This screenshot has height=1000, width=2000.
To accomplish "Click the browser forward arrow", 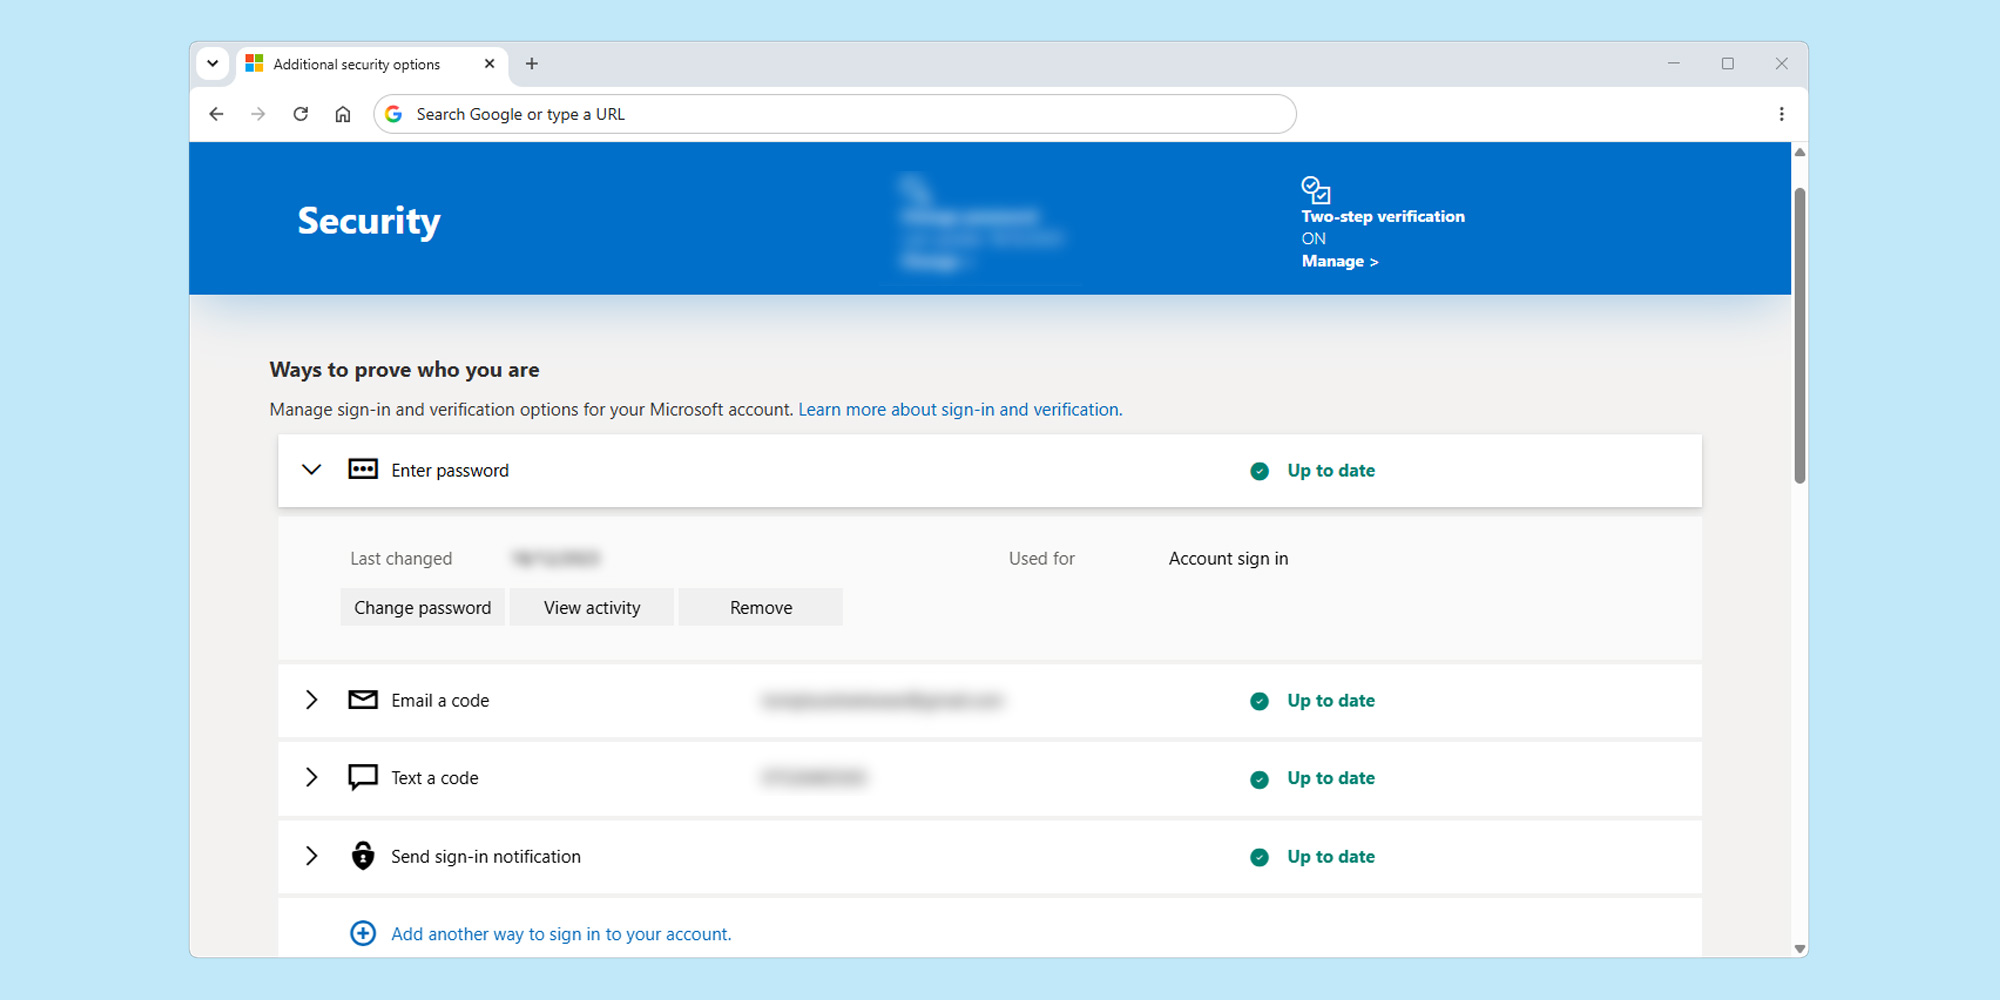I will point(258,114).
